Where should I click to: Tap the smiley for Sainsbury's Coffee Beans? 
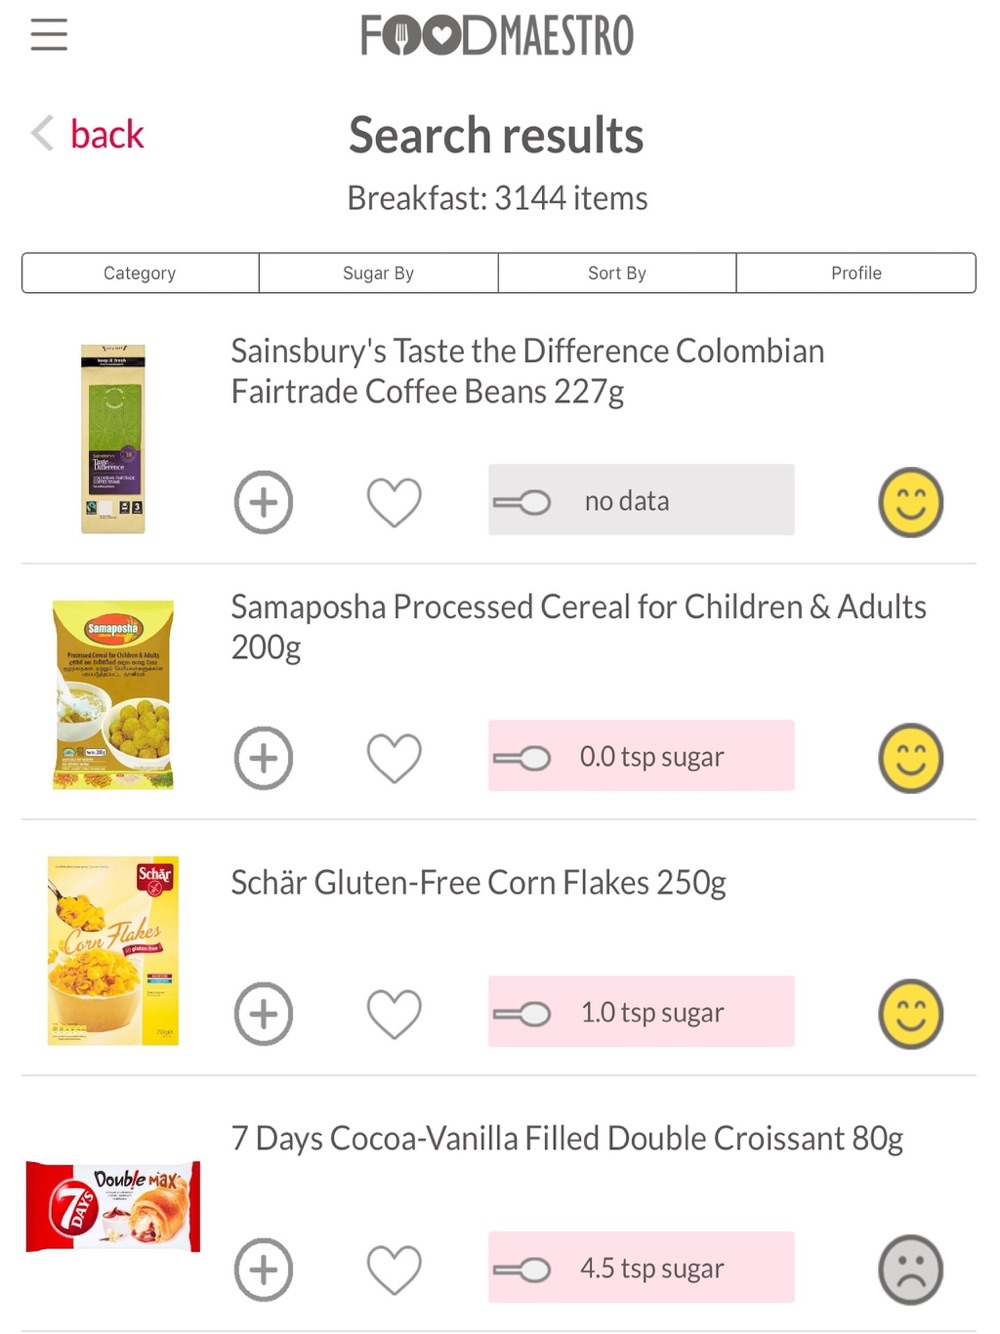pyautogui.click(x=911, y=502)
